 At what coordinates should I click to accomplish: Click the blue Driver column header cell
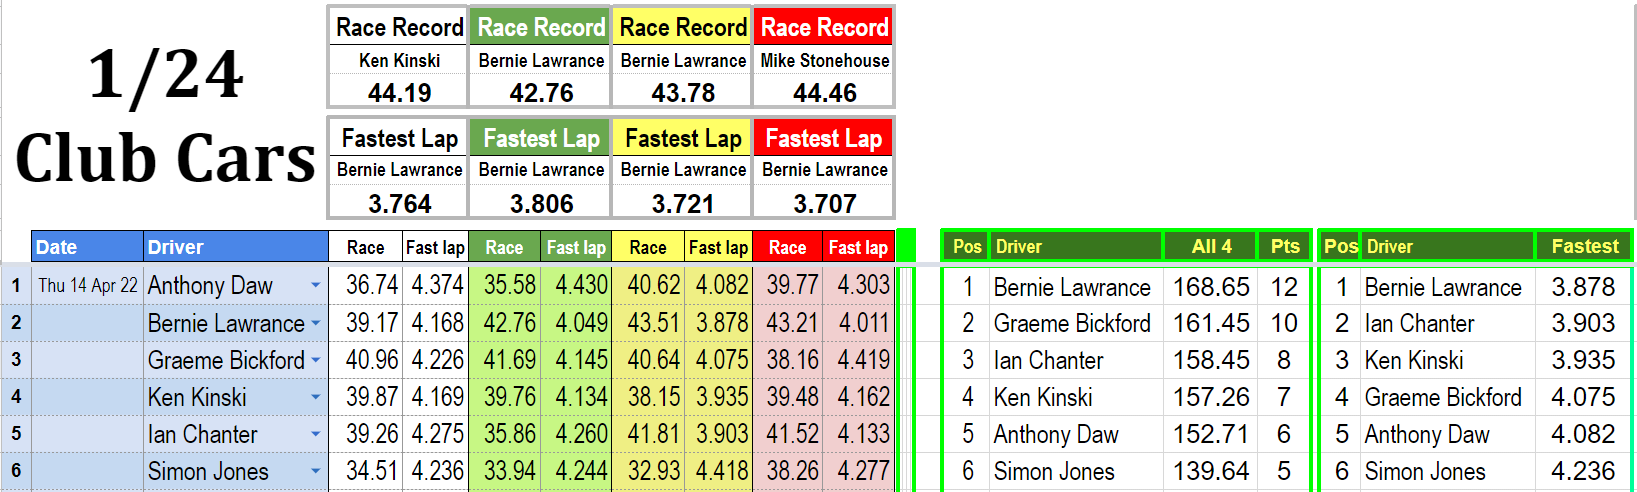click(235, 247)
